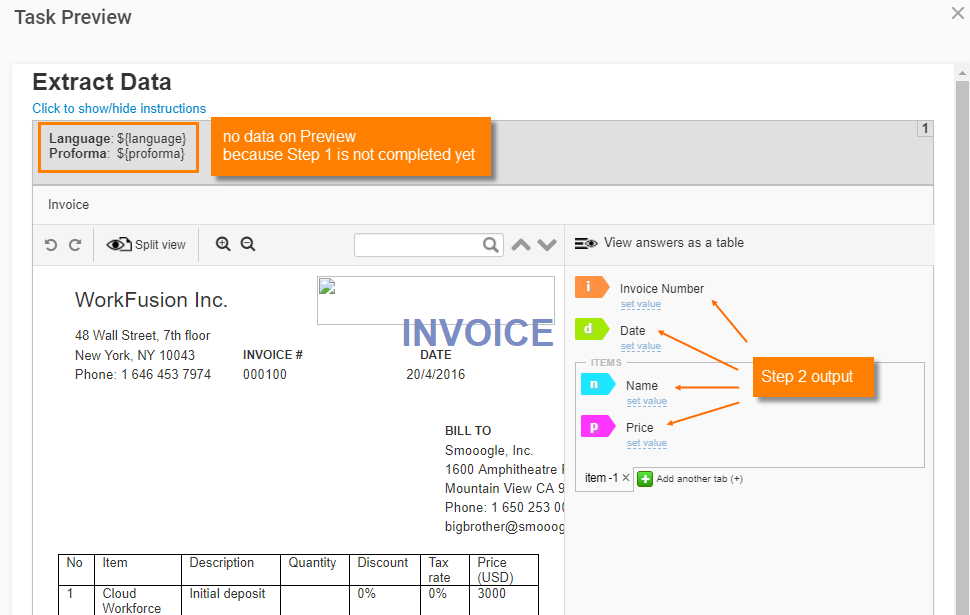Set value for Date field

640,346
